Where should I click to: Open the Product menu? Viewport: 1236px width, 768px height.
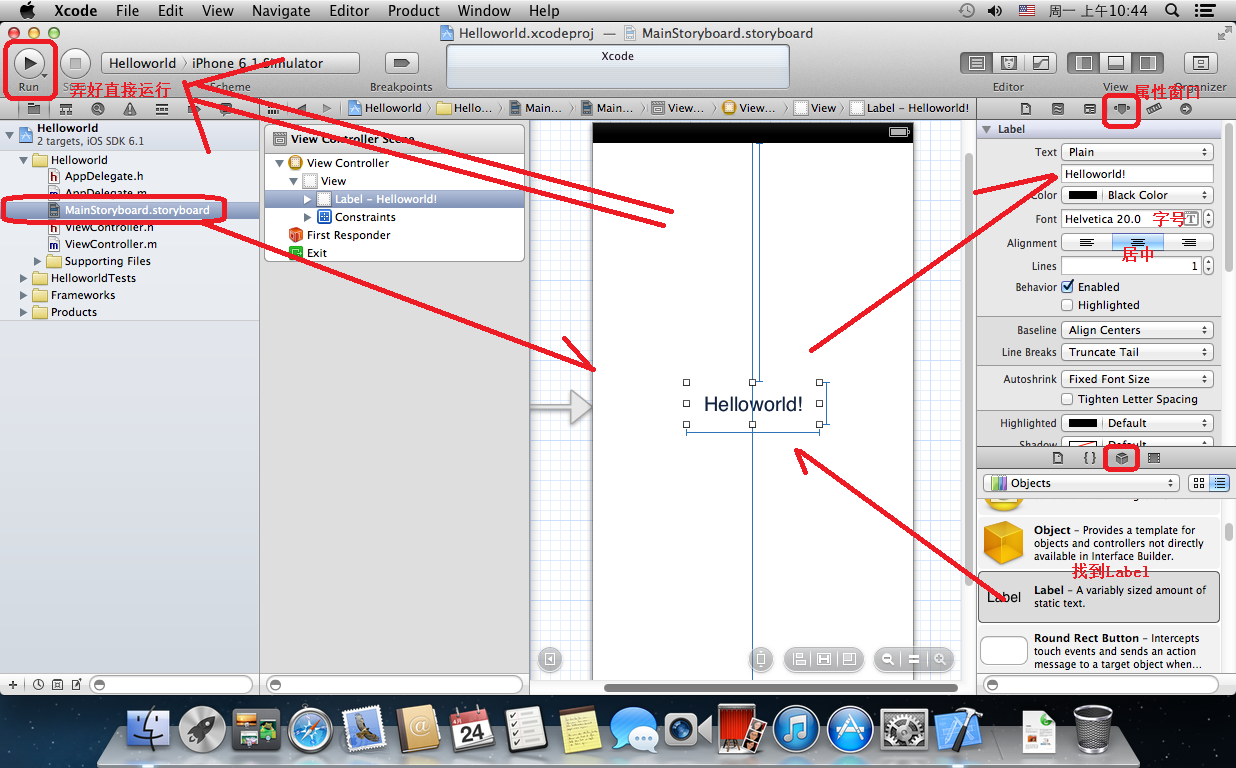click(x=413, y=11)
